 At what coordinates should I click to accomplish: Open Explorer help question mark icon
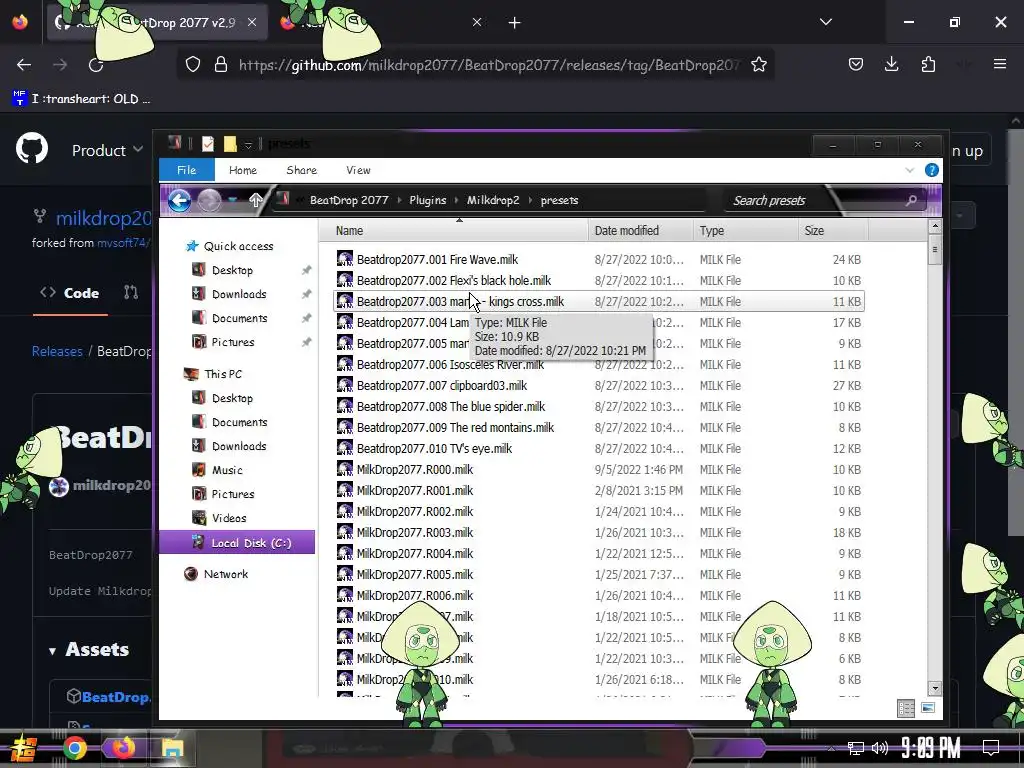[932, 170]
